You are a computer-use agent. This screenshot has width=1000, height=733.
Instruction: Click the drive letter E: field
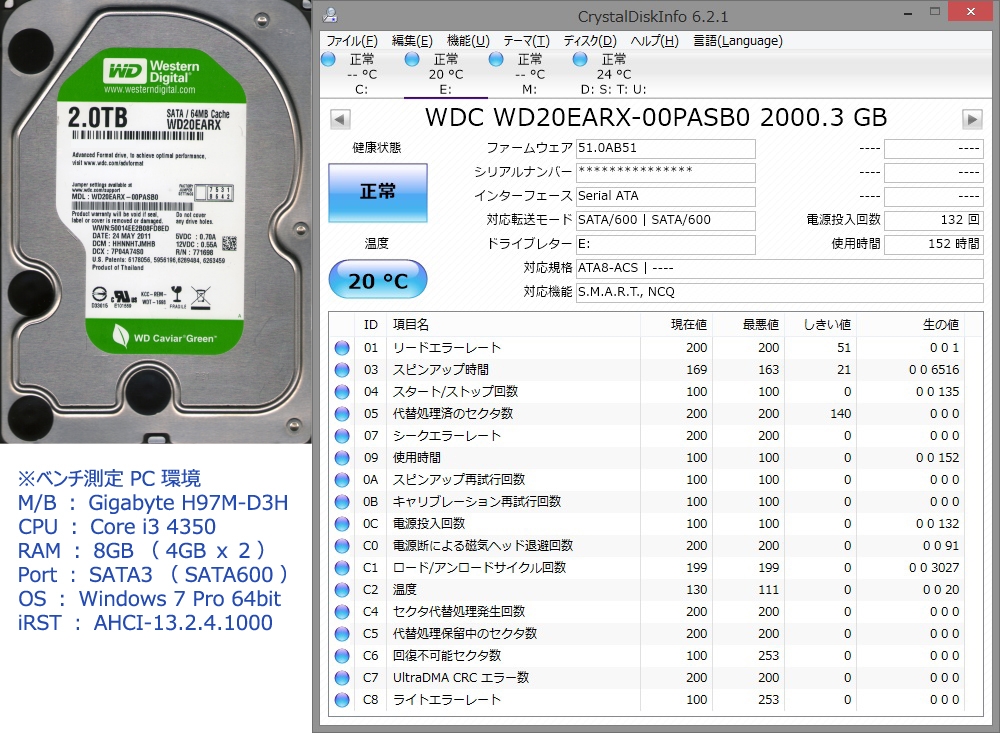click(x=665, y=244)
